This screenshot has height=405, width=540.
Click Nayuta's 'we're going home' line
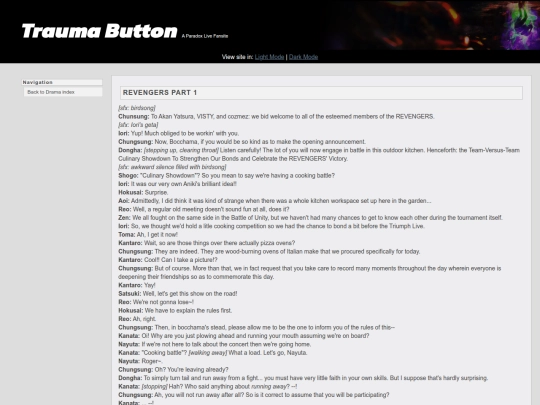(x=215, y=344)
